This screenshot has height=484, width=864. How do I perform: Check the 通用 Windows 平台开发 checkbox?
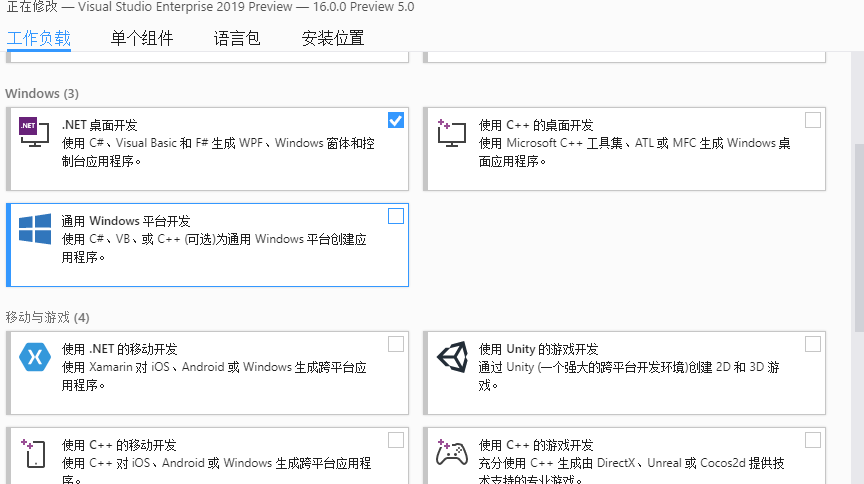[396, 216]
